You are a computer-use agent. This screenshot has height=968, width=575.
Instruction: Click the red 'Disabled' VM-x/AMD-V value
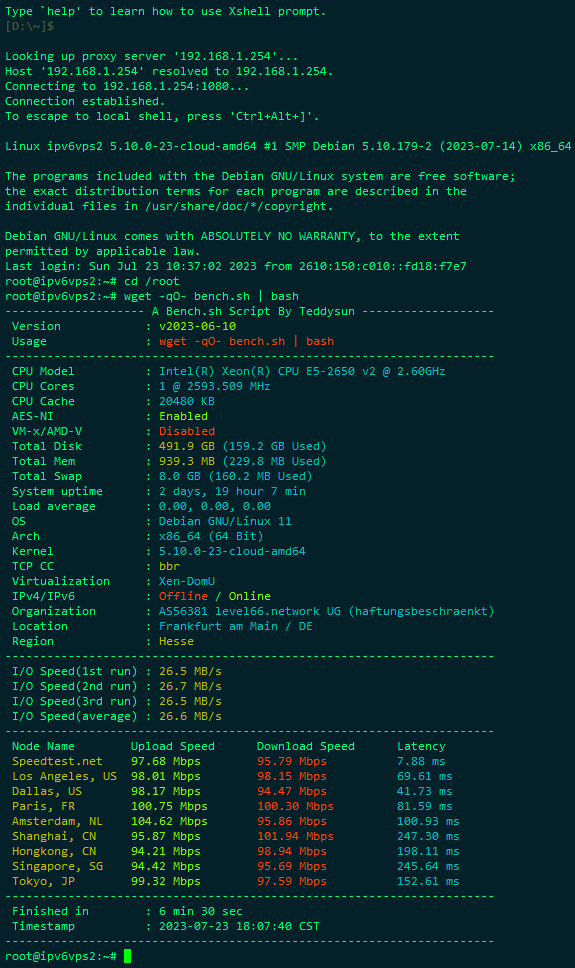[x=187, y=431]
